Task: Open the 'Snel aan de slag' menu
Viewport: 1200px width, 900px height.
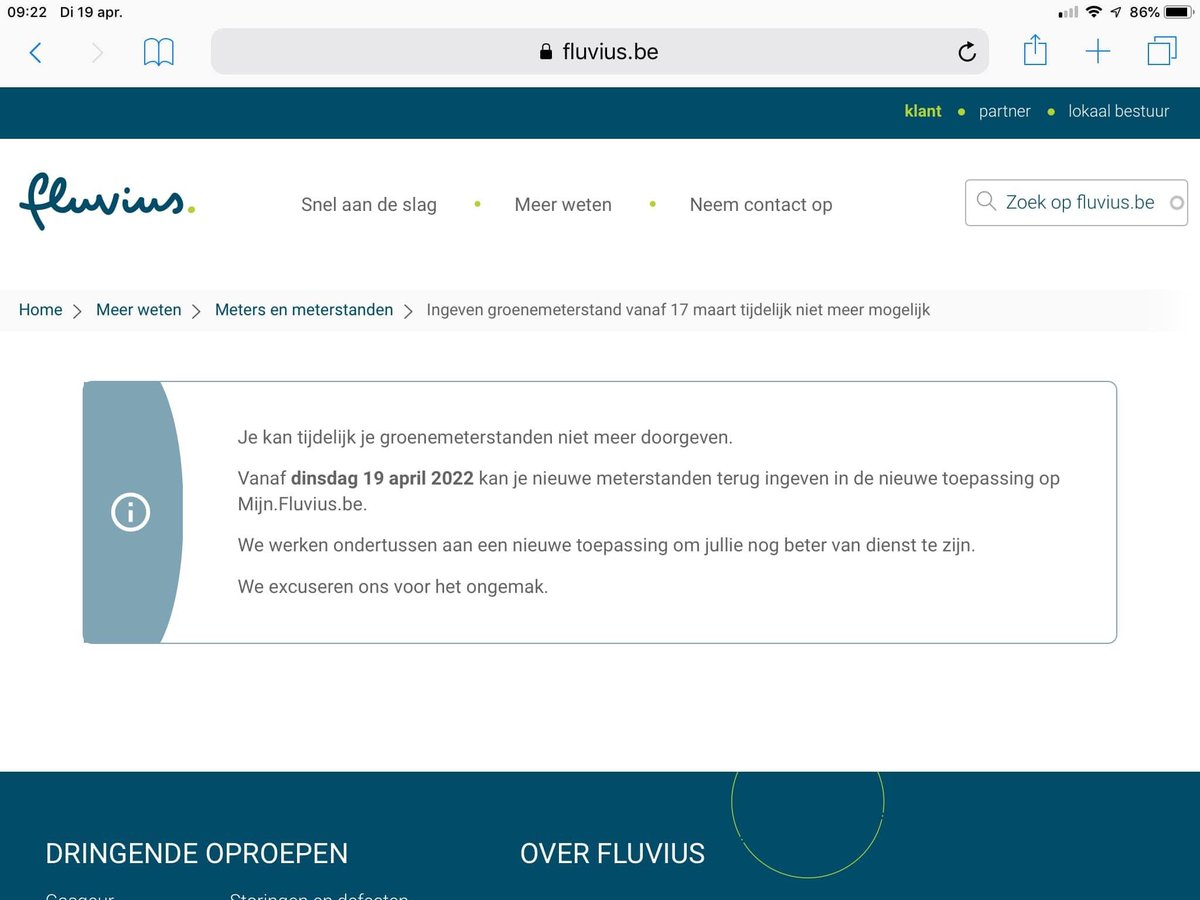Action: [x=369, y=205]
